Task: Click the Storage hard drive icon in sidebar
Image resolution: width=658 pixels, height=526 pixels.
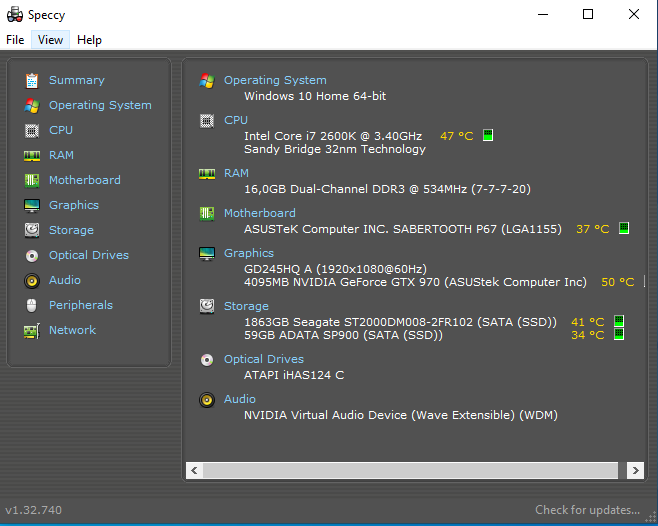Action: [32, 230]
